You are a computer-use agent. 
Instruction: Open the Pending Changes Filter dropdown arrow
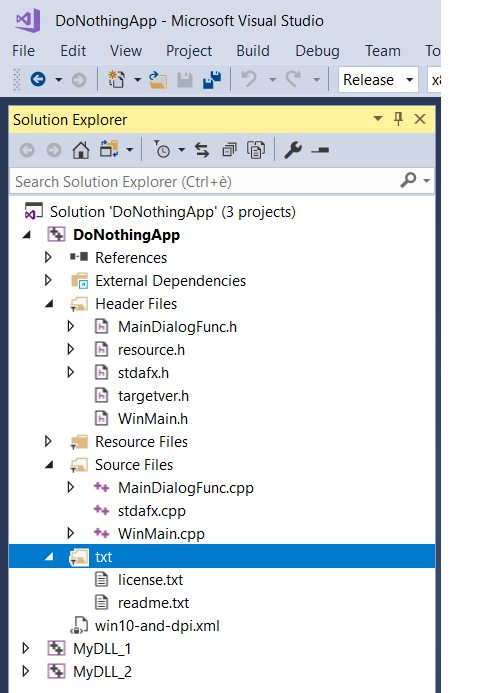point(182,150)
